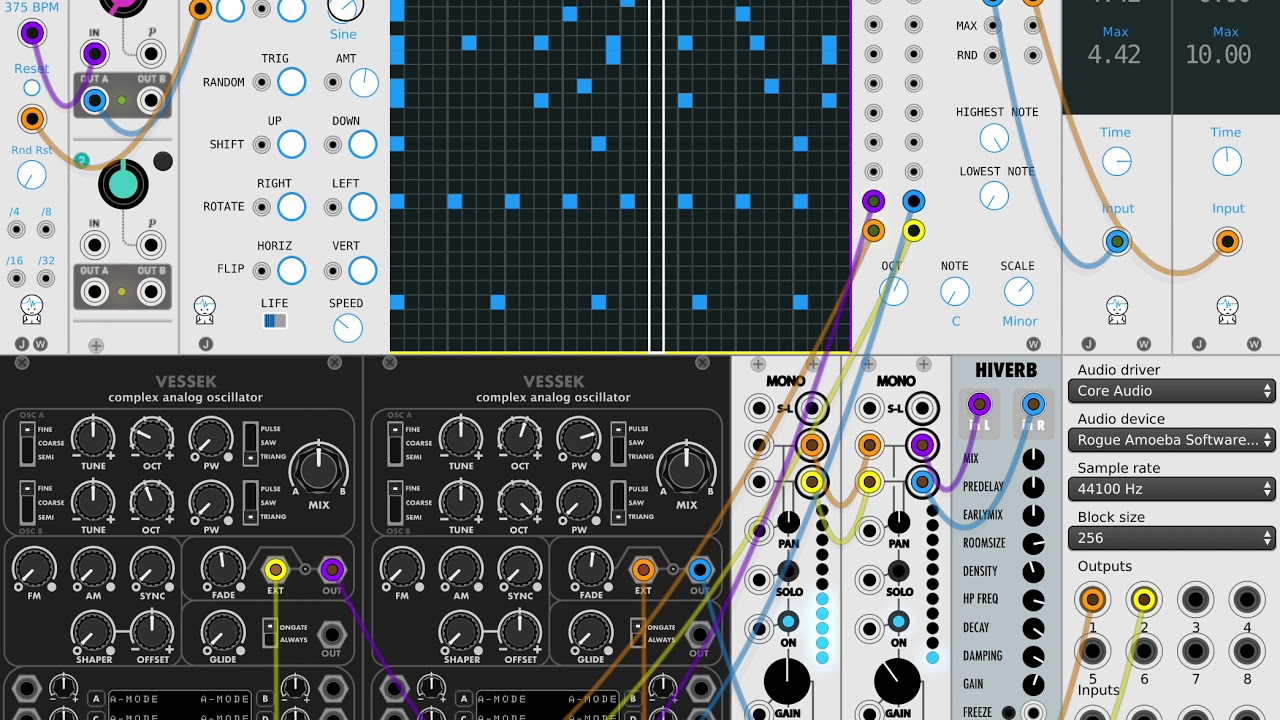Click the yellow EXT jack on Vessek
The image size is (1280, 720).
(275, 570)
